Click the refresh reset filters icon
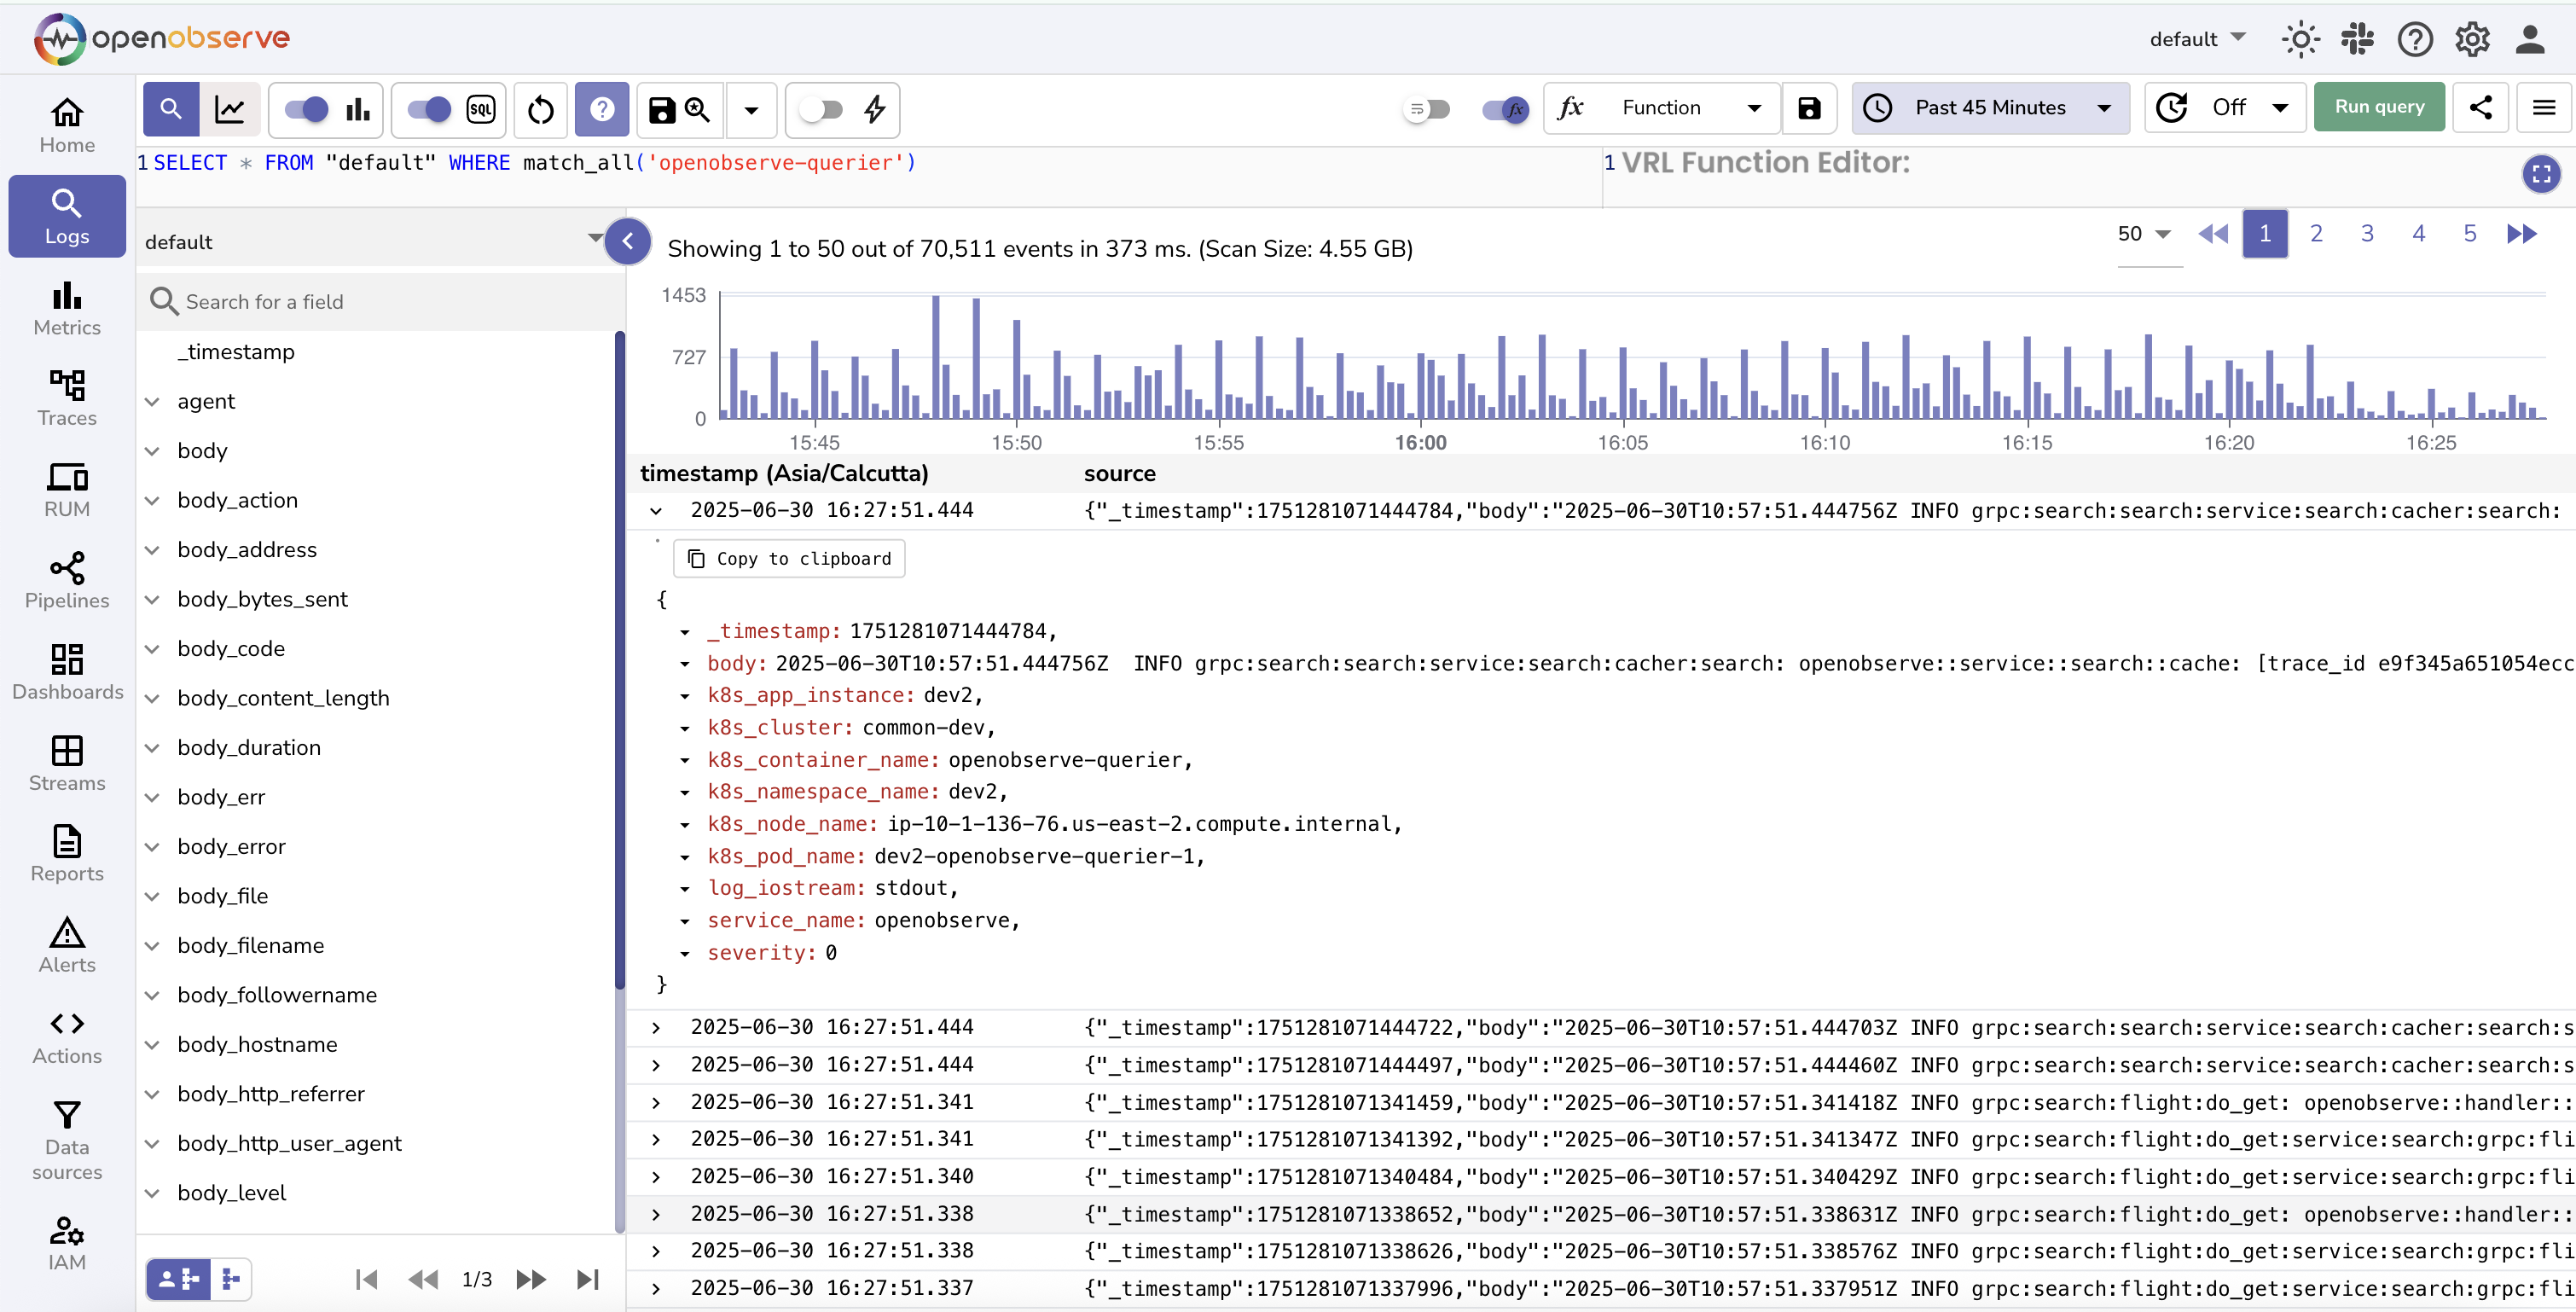Screen dimensions: 2576x1312 coord(540,109)
